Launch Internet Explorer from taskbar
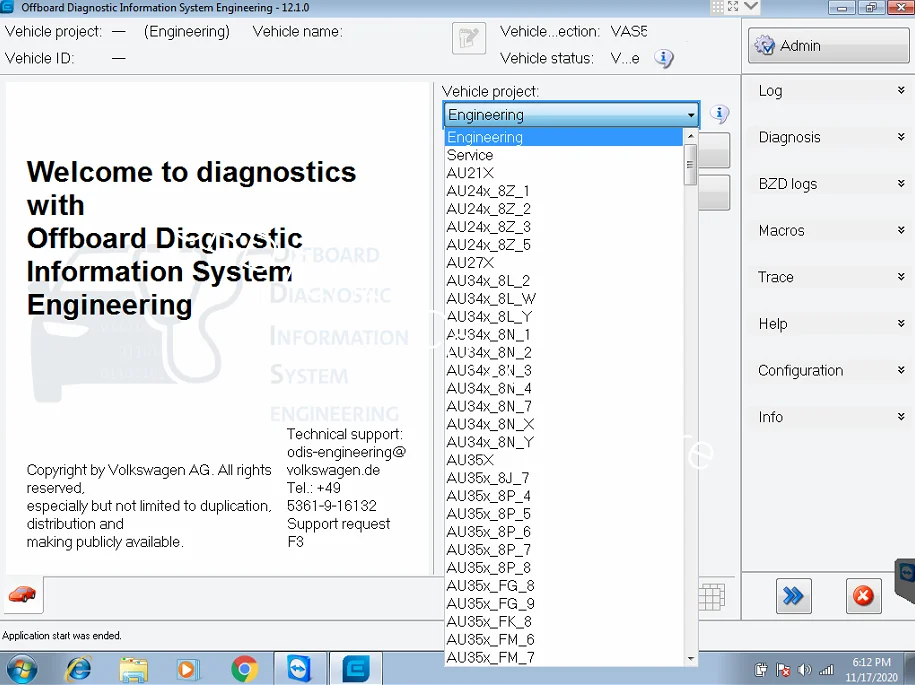Viewport: 915px width, 685px height. [x=78, y=669]
